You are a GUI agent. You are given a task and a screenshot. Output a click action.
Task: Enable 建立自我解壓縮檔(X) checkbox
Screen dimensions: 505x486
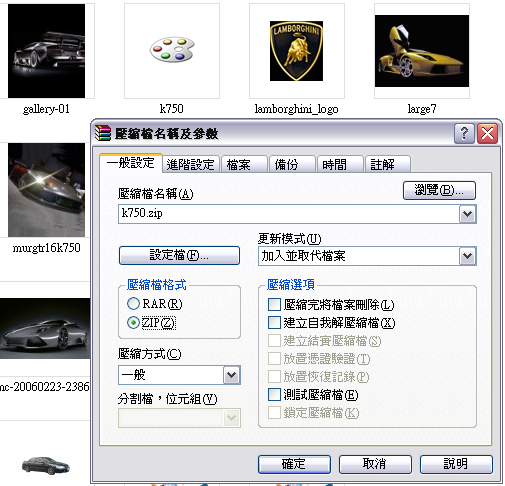(x=331, y=323)
